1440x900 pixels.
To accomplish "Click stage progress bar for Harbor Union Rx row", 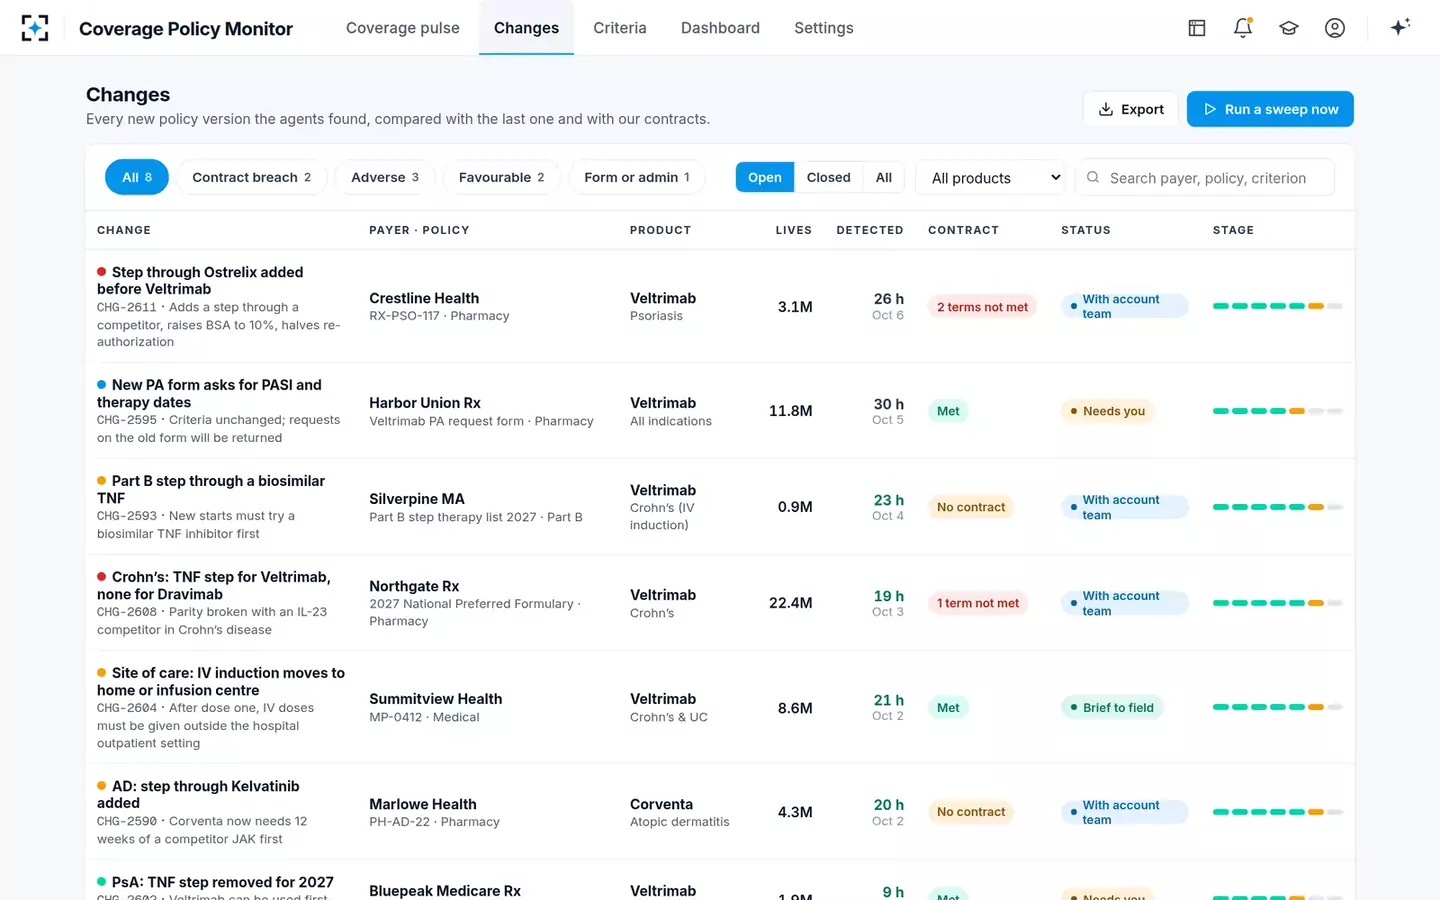I will 1277,411.
